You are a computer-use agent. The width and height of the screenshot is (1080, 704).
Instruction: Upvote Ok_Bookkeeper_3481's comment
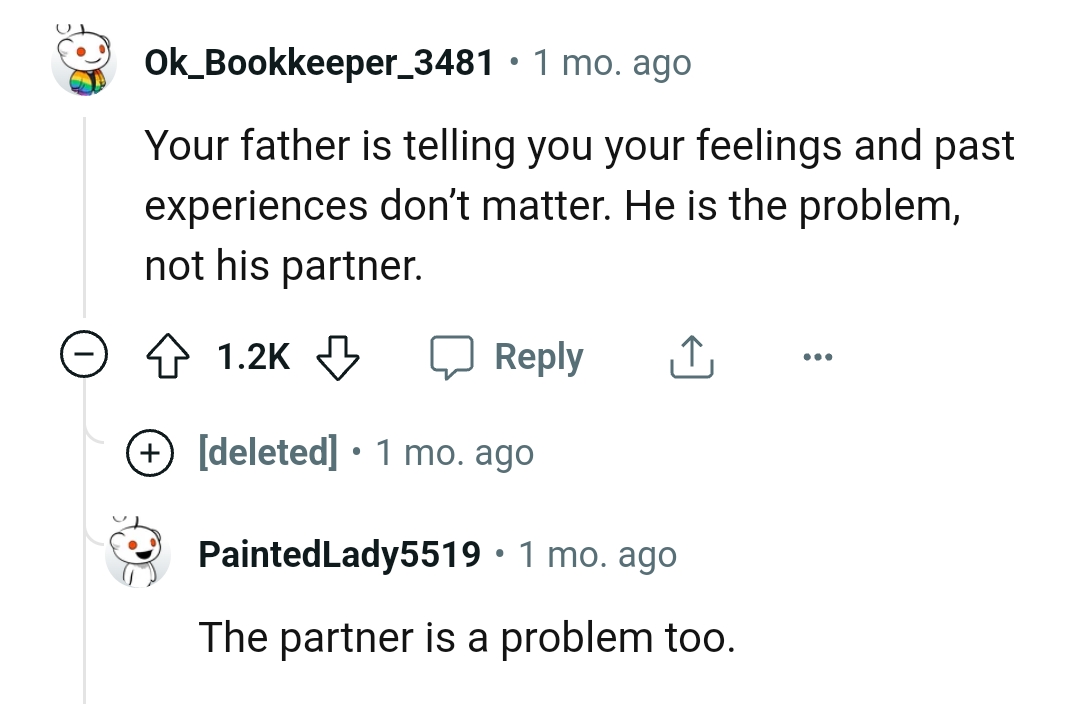pos(170,355)
